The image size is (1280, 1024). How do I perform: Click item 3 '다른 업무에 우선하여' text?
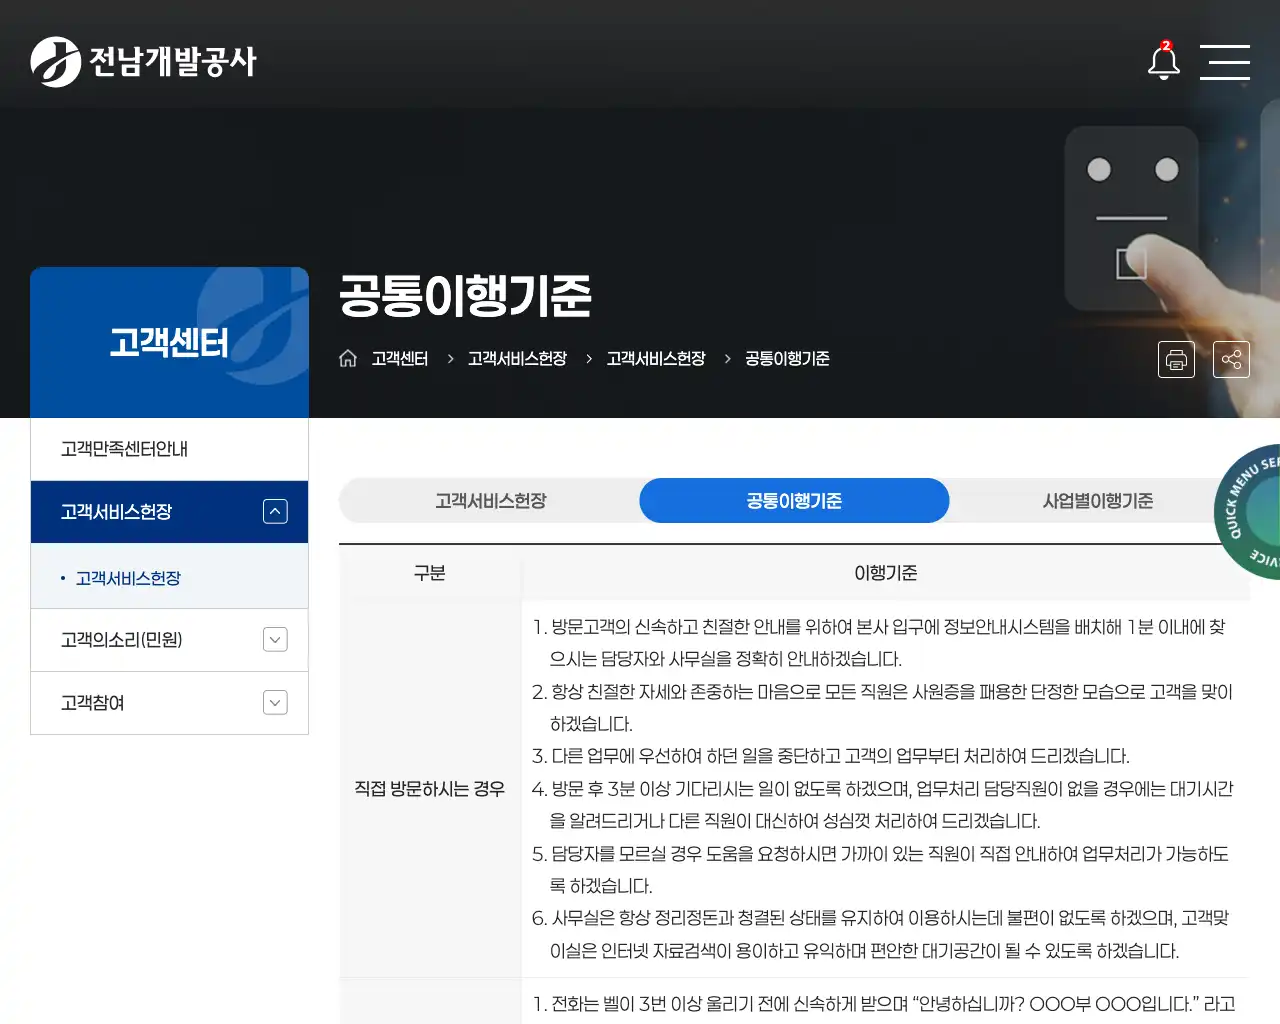(x=831, y=756)
